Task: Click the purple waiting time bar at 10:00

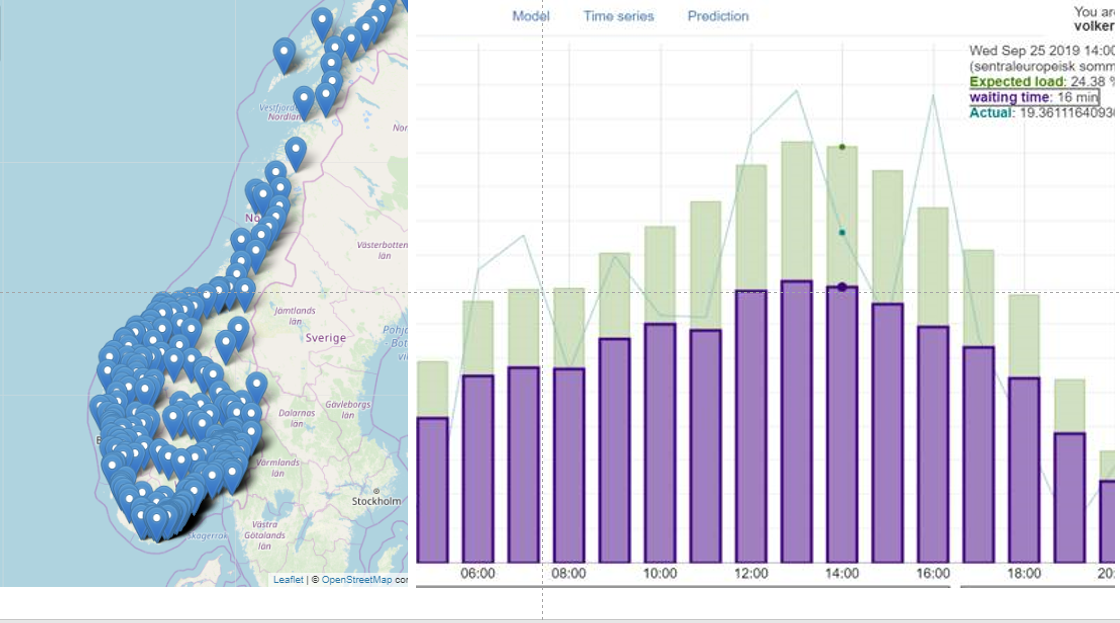Action: point(660,443)
